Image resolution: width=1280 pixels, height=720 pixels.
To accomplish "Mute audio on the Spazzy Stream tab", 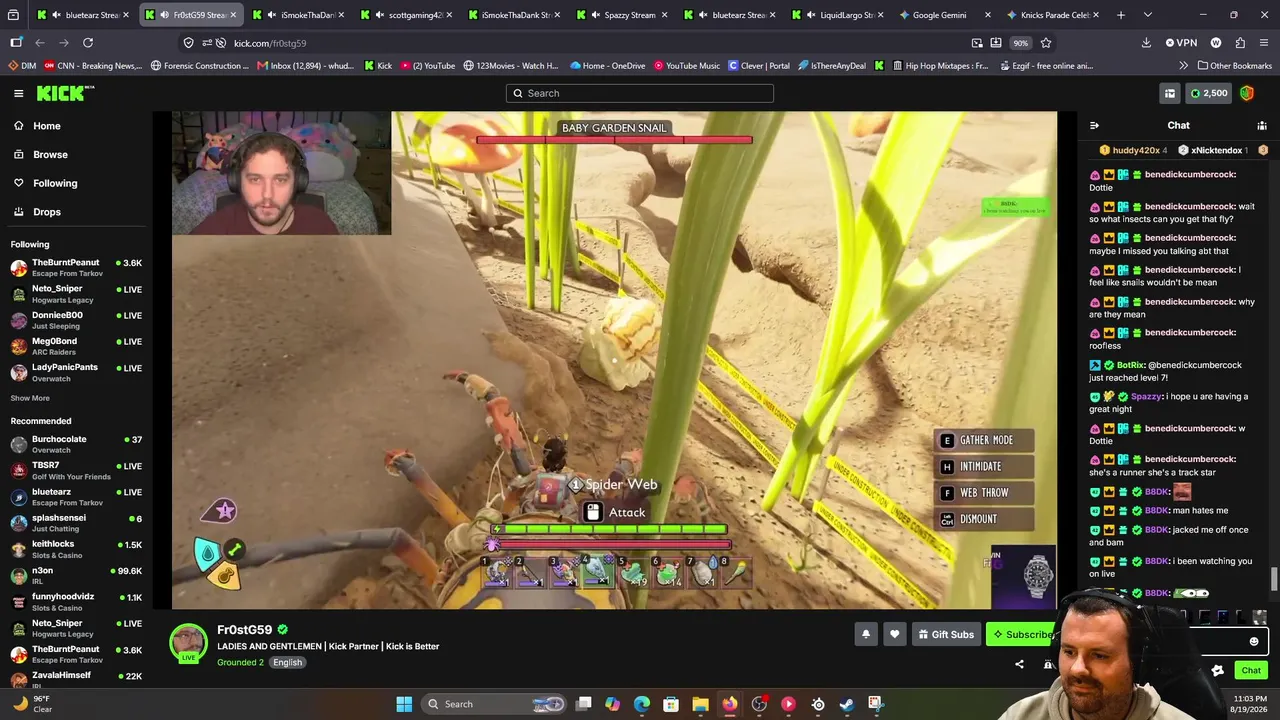I will [596, 15].
